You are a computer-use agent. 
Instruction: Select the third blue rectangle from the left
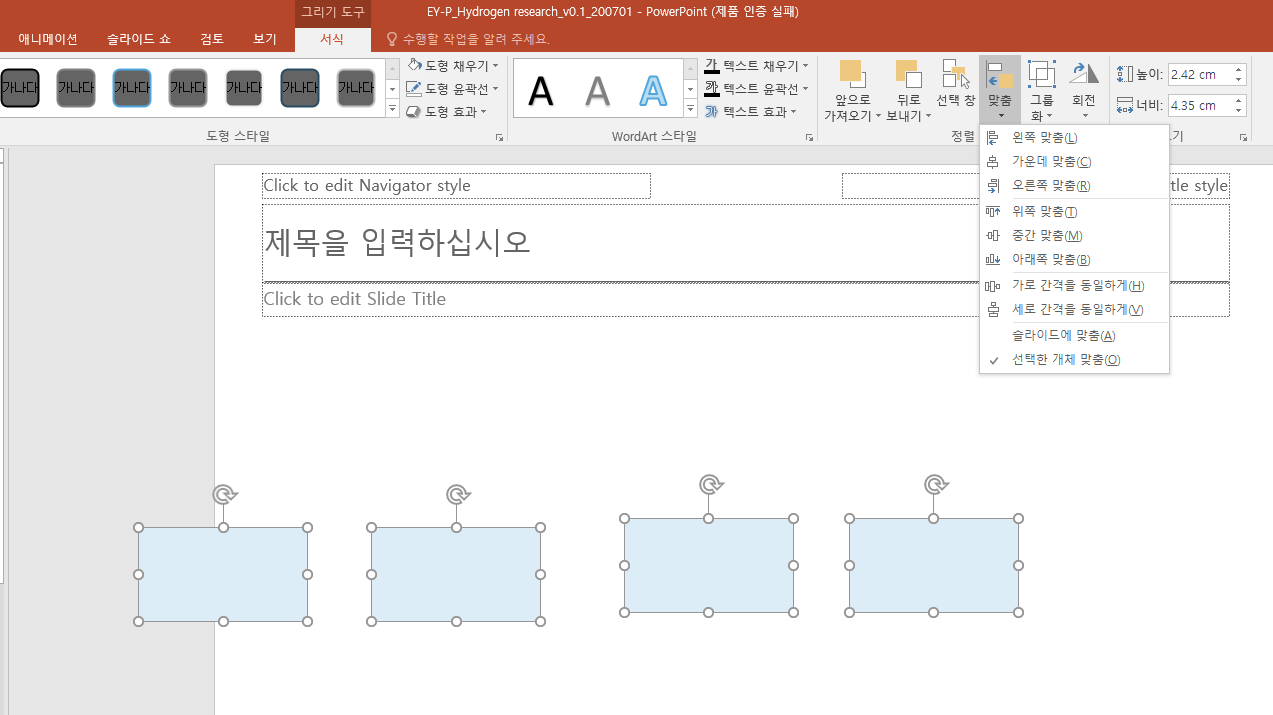coord(709,565)
